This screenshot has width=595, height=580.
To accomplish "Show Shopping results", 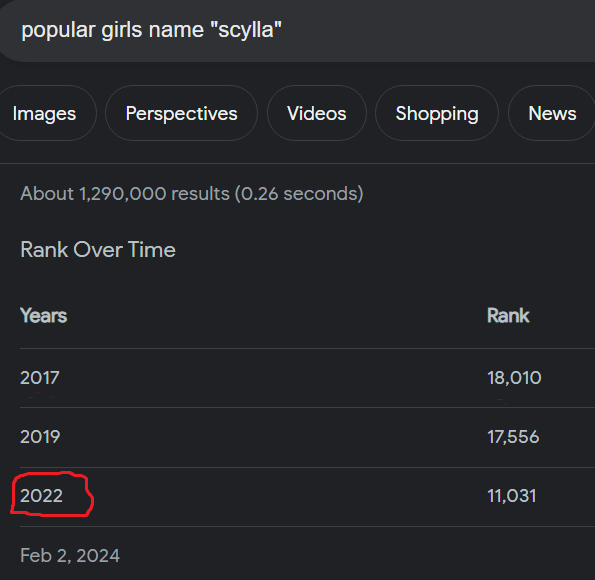I will [437, 113].
